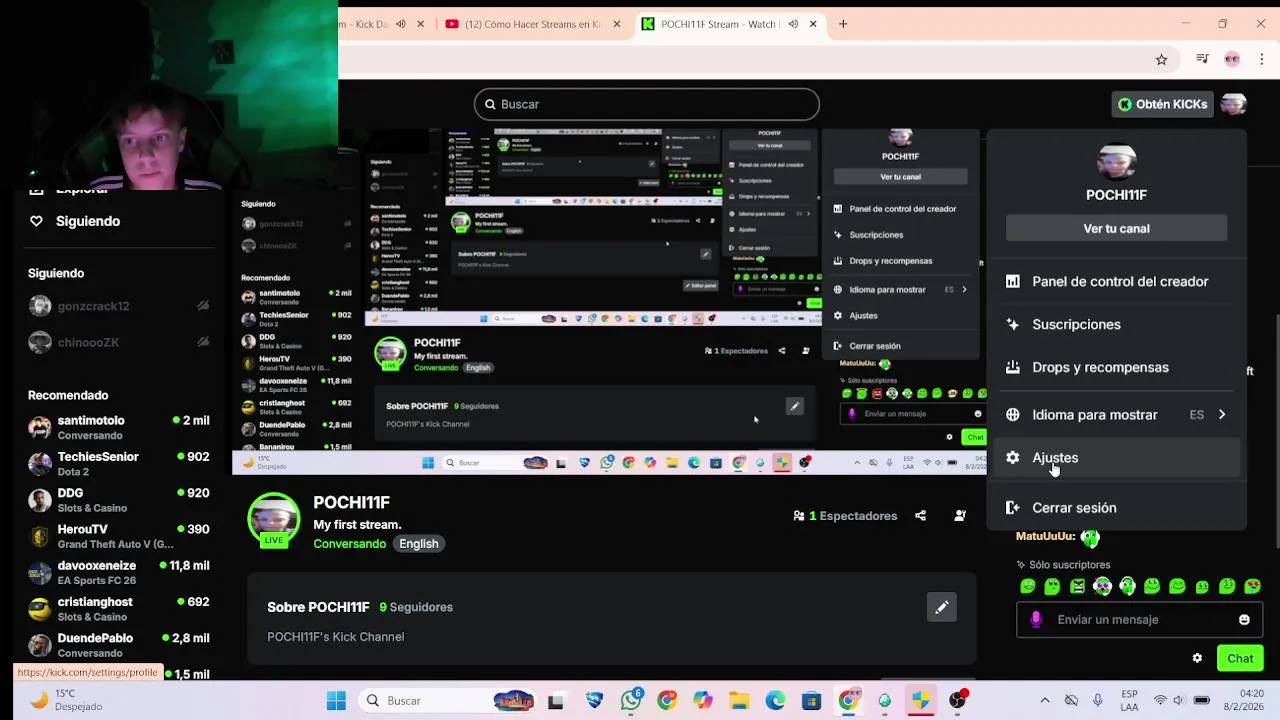Click the POCHI11F live avatar thumbnail
The height and width of the screenshot is (720, 1280).
pos(273,520)
